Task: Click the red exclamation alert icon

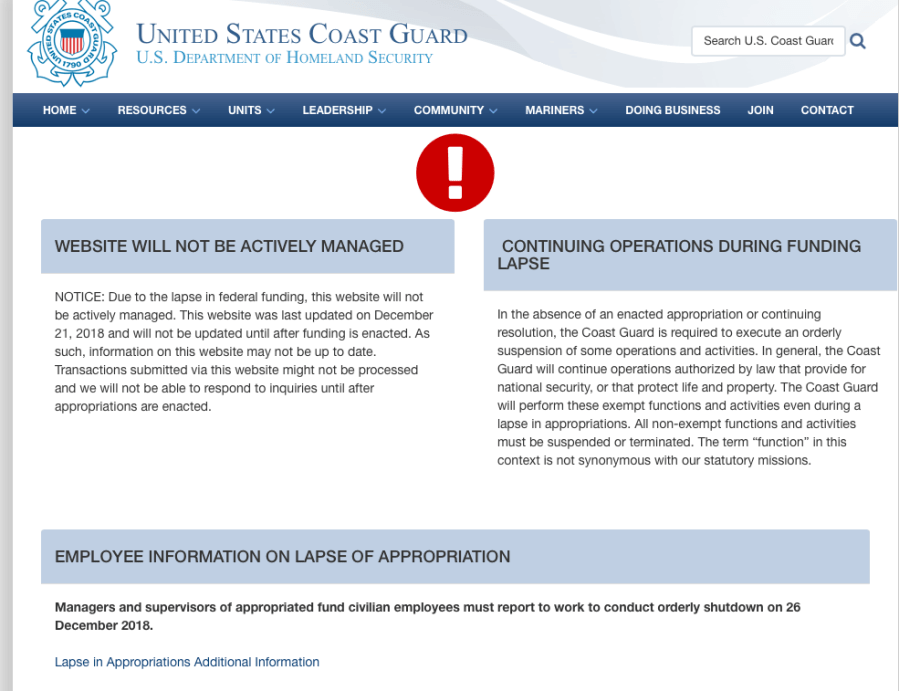Action: click(455, 173)
